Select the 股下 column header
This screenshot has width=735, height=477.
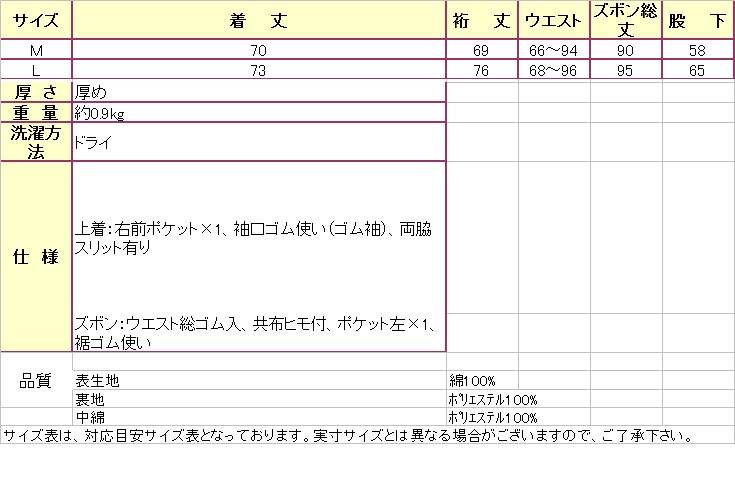[x=697, y=20]
